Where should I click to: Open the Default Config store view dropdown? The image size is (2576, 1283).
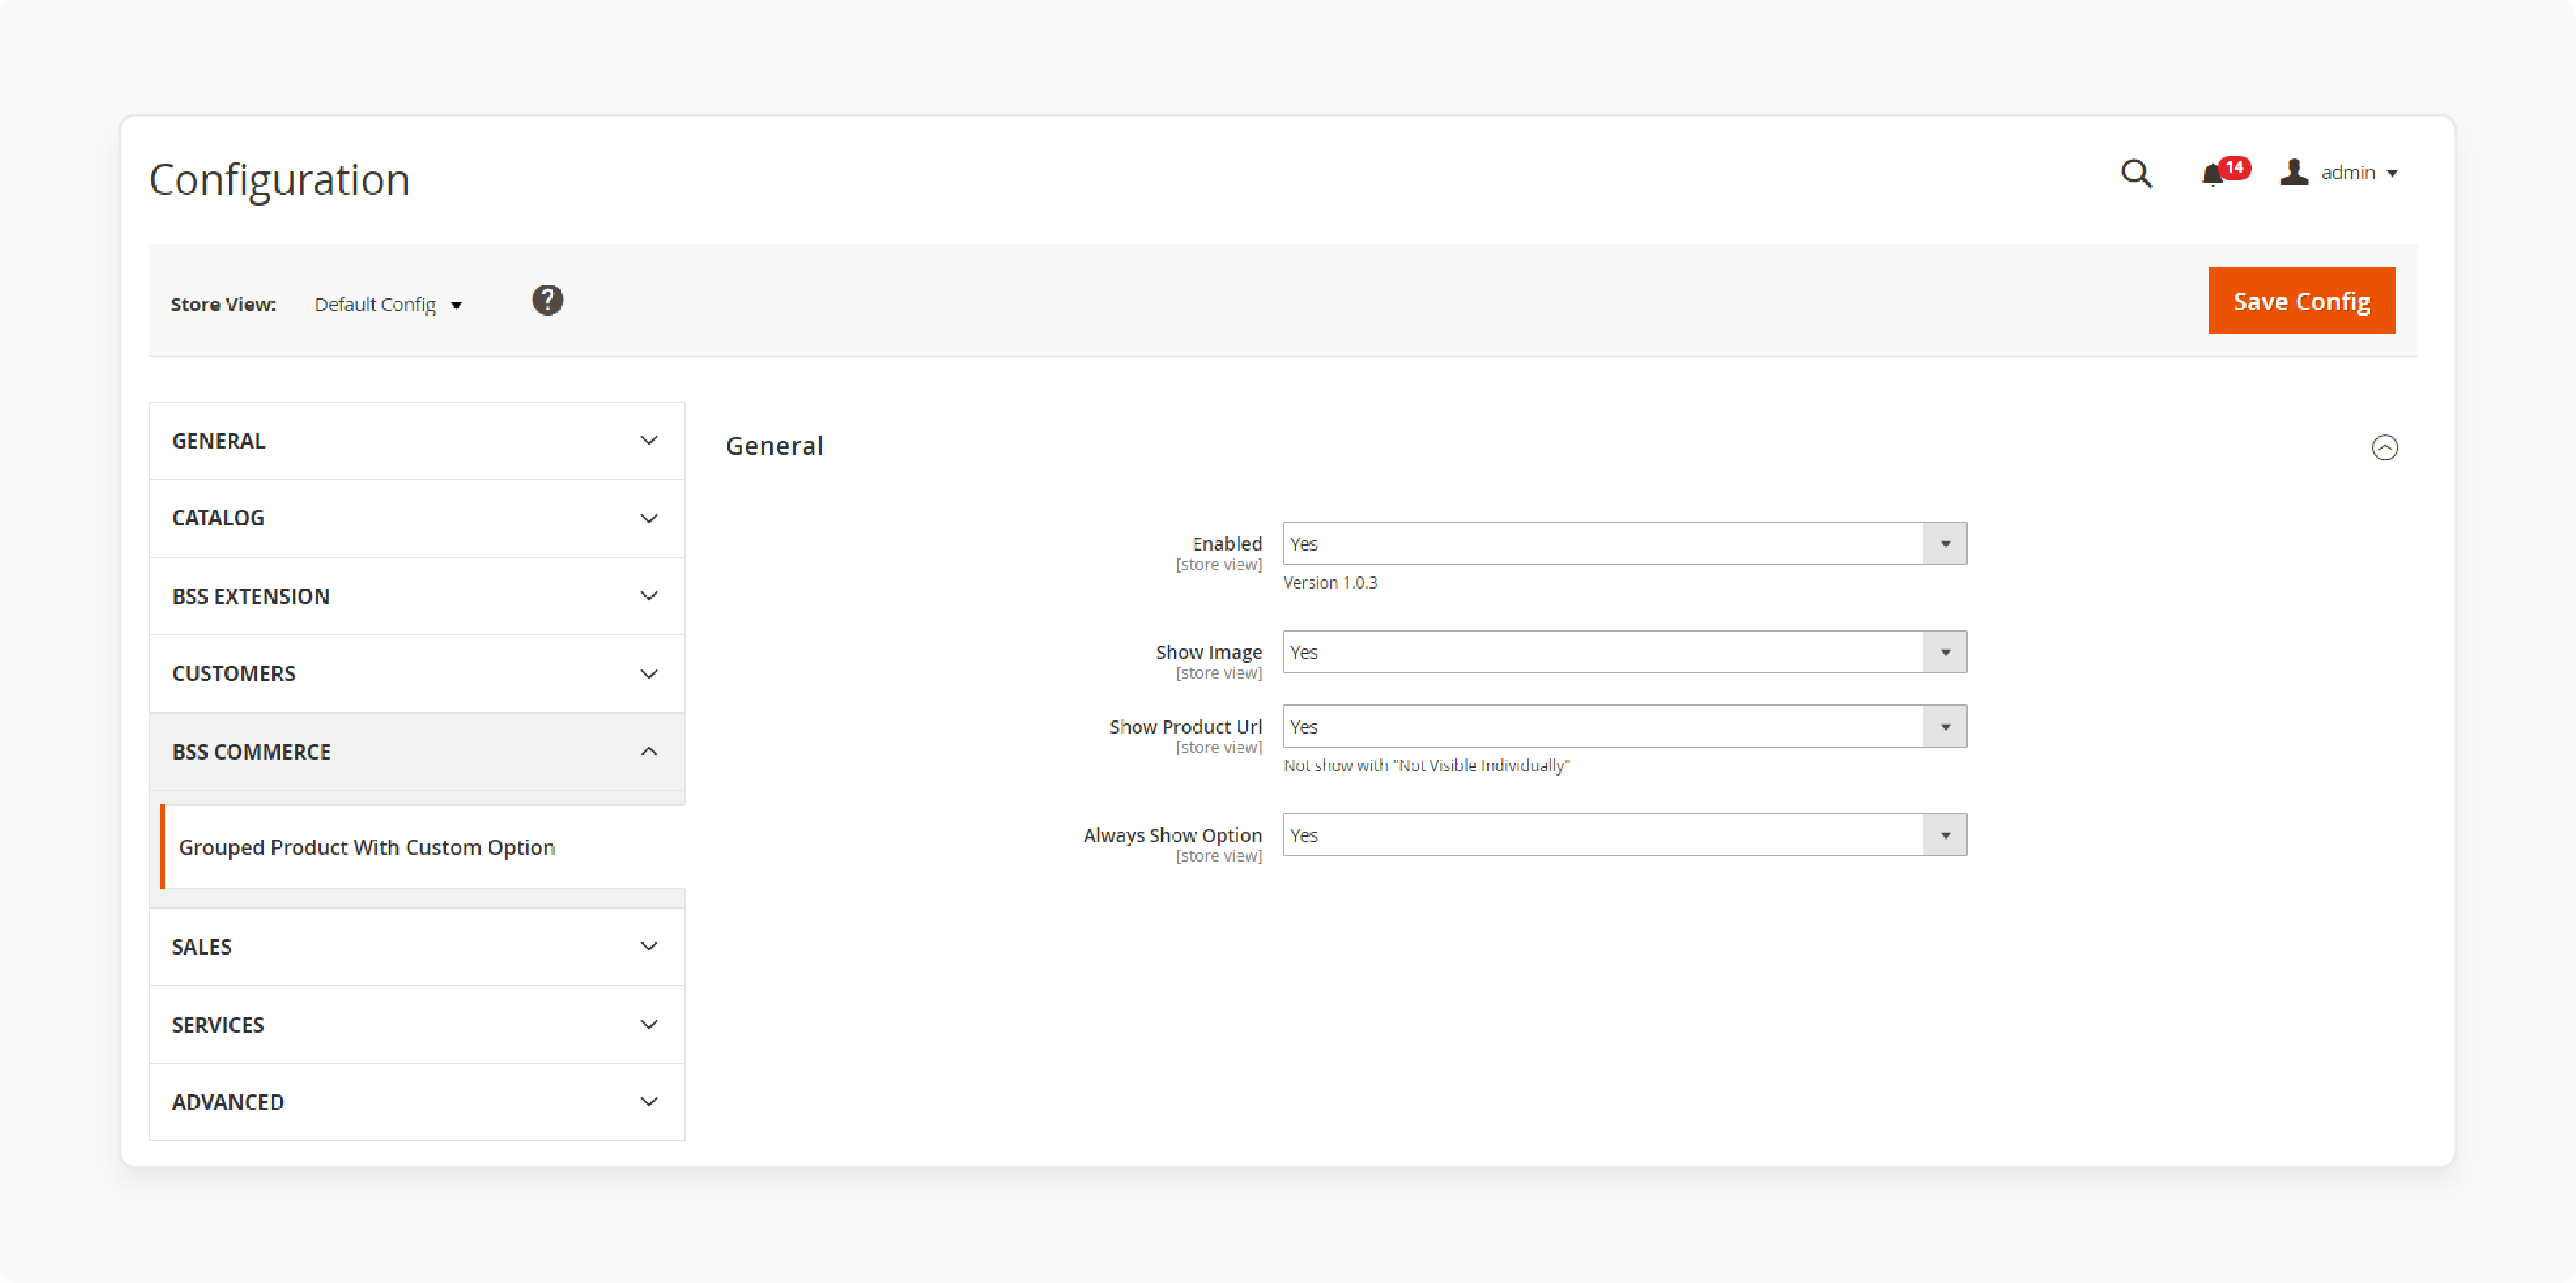point(388,305)
